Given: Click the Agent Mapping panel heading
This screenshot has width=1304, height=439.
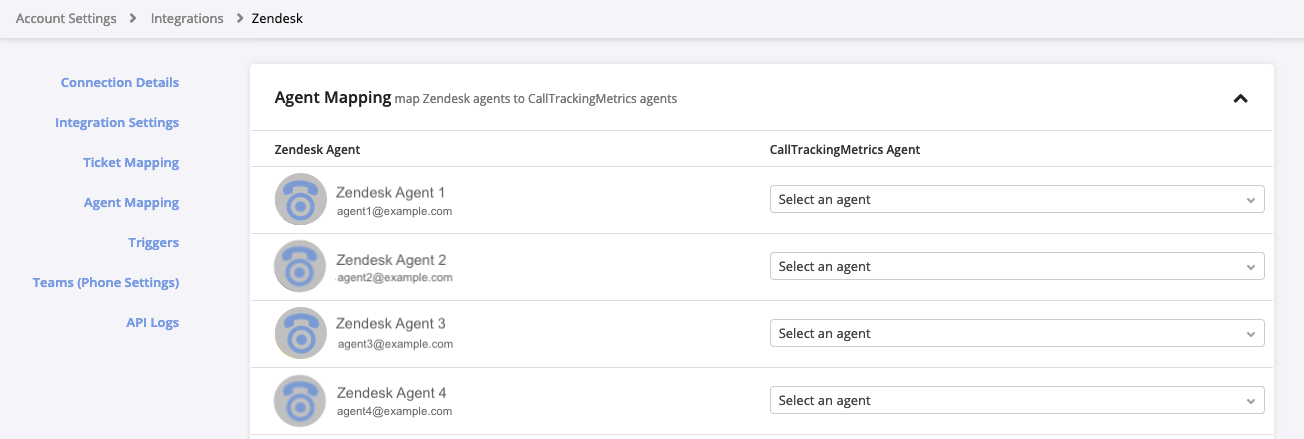Looking at the screenshot, I should point(333,97).
